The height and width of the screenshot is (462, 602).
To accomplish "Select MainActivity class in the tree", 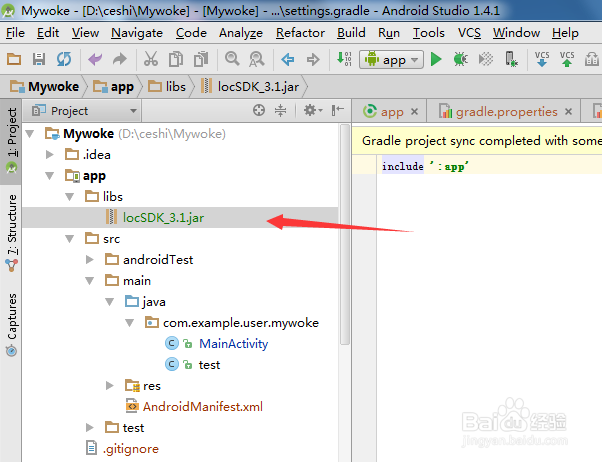I will click(x=233, y=344).
